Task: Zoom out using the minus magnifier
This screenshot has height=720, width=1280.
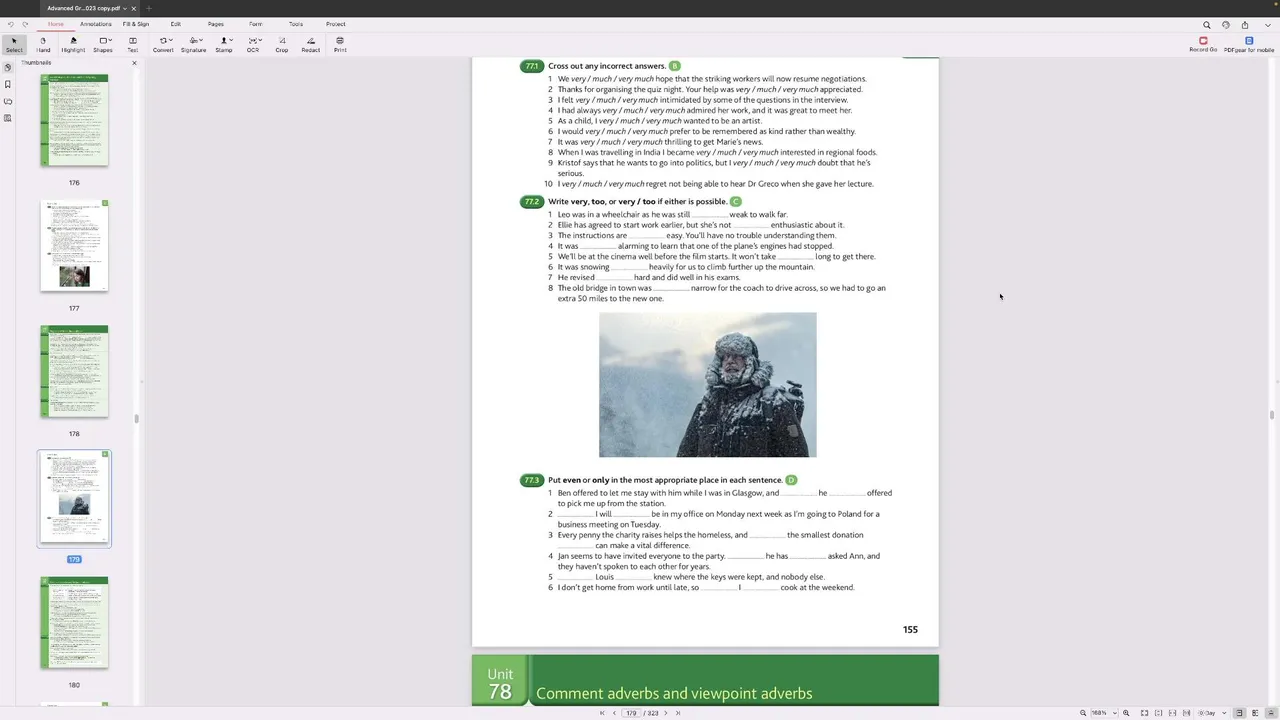Action: (x=1083, y=713)
